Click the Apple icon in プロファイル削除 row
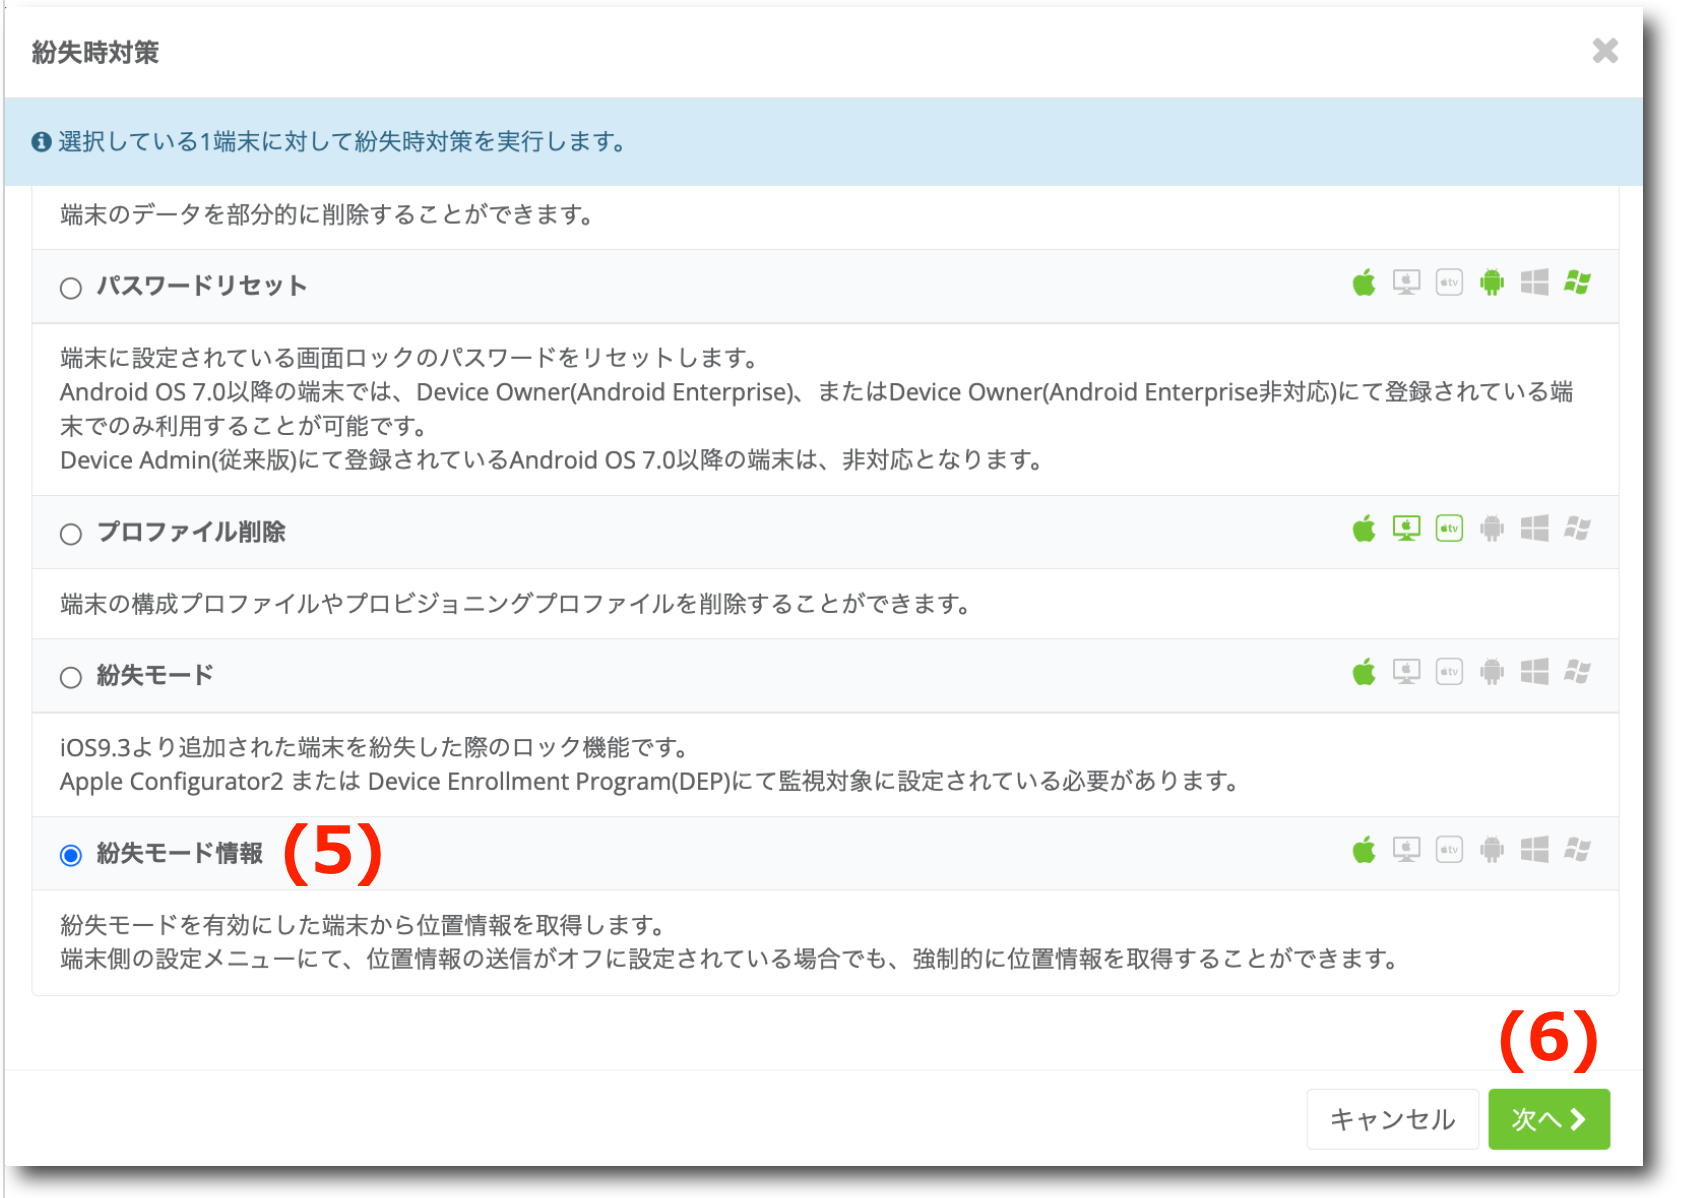The image size is (1684, 1198). tap(1364, 528)
